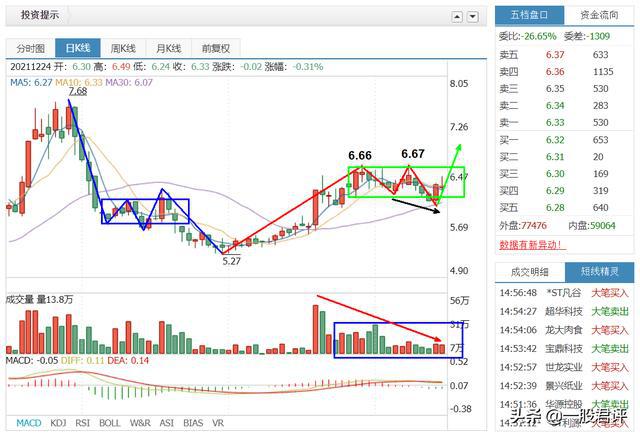Viewport: 640px width, 437px height.
Task: Select the BIAS indicator
Action: coord(193,423)
